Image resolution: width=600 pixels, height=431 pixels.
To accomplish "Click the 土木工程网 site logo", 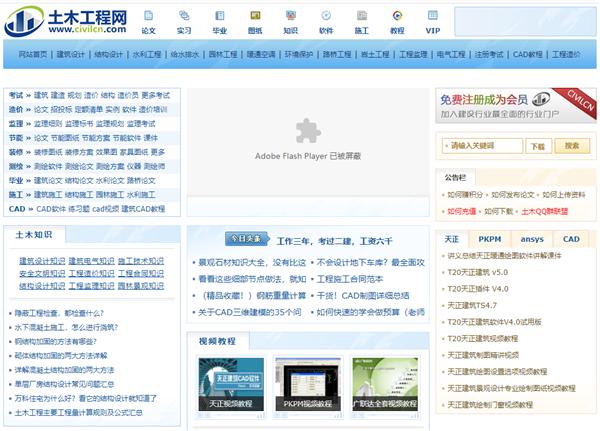I will pyautogui.click(x=66, y=21).
